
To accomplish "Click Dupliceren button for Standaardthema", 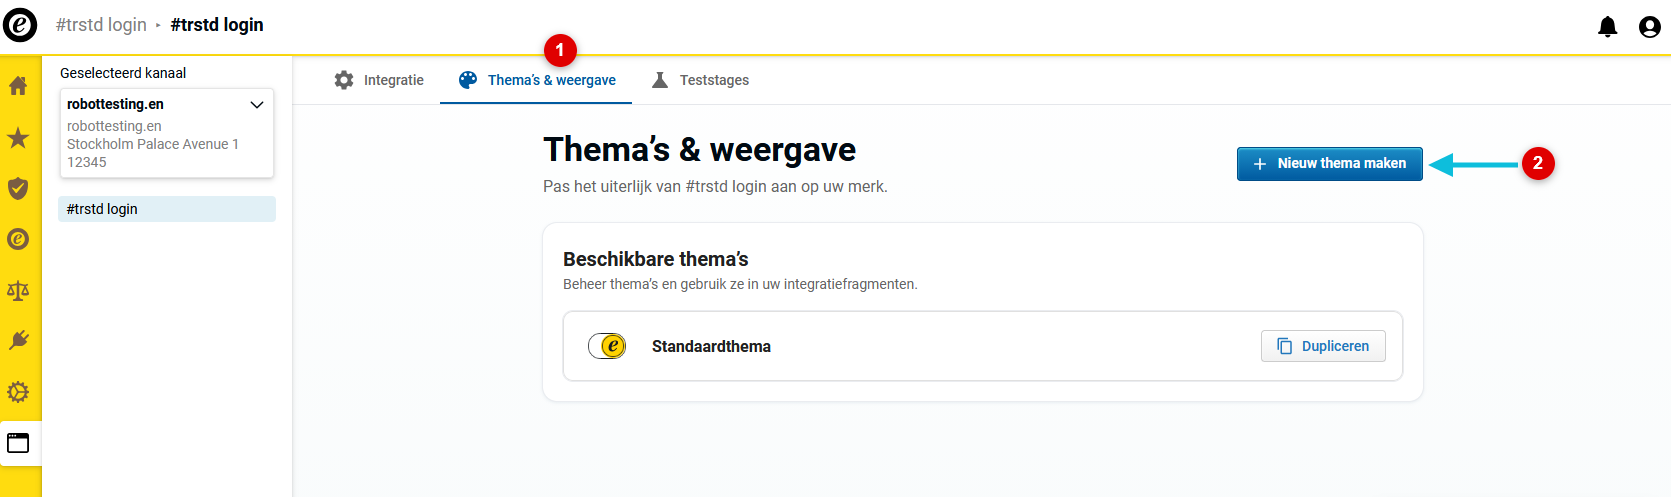I will 1323,346.
